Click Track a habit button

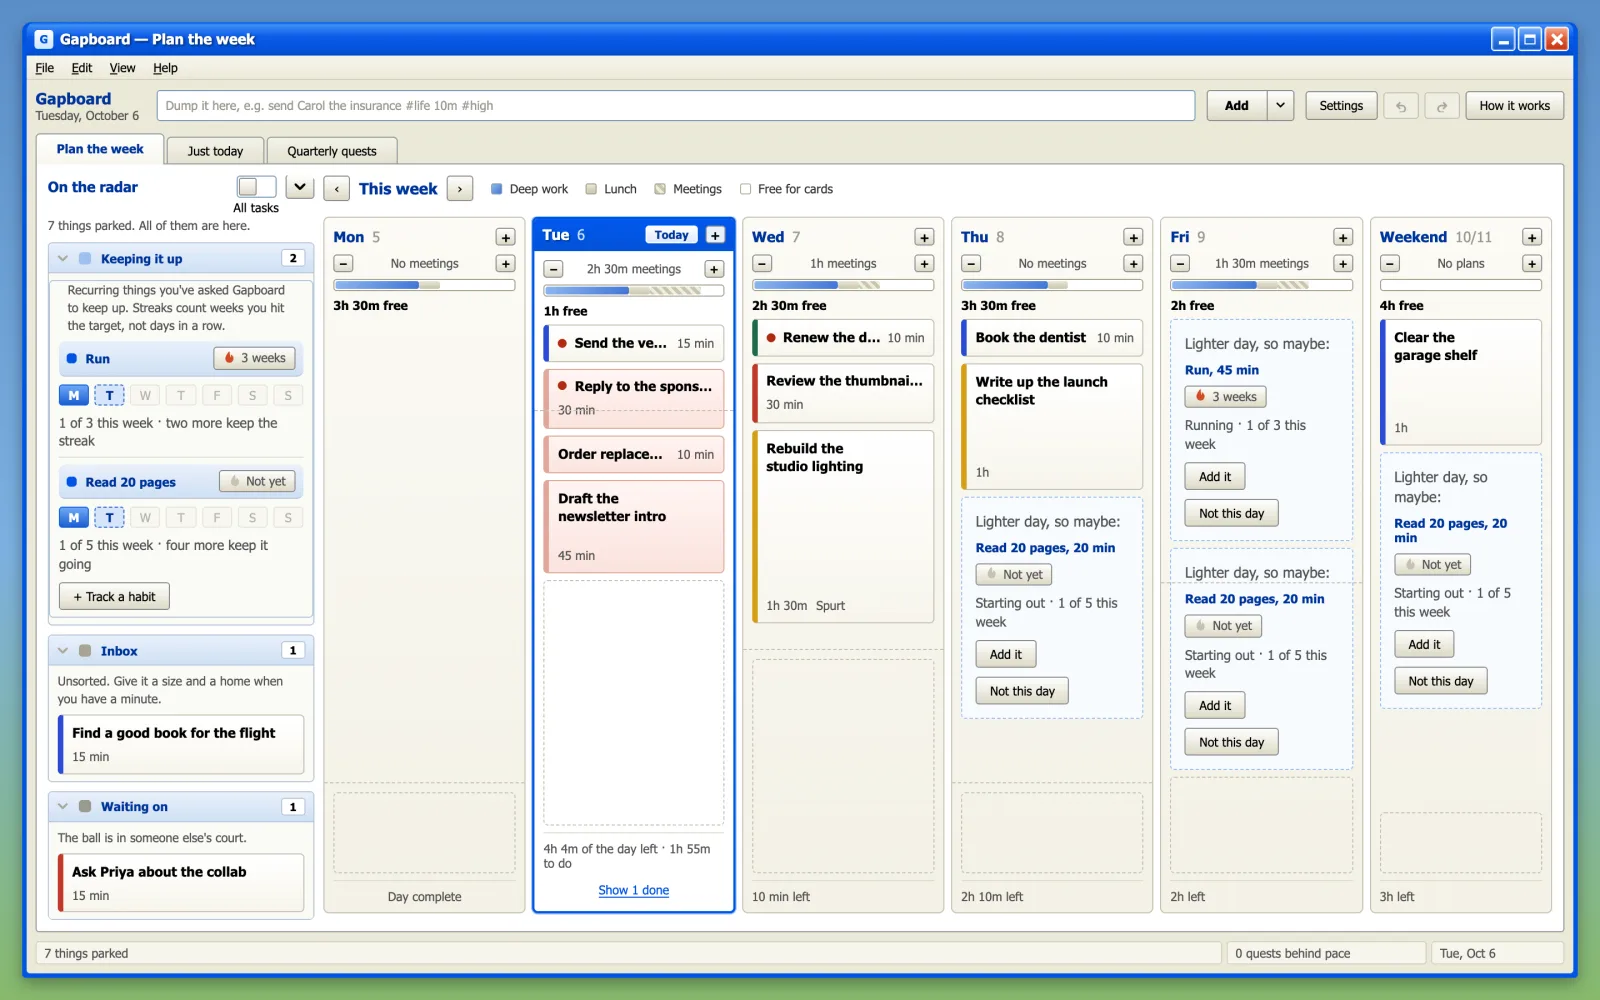(114, 597)
